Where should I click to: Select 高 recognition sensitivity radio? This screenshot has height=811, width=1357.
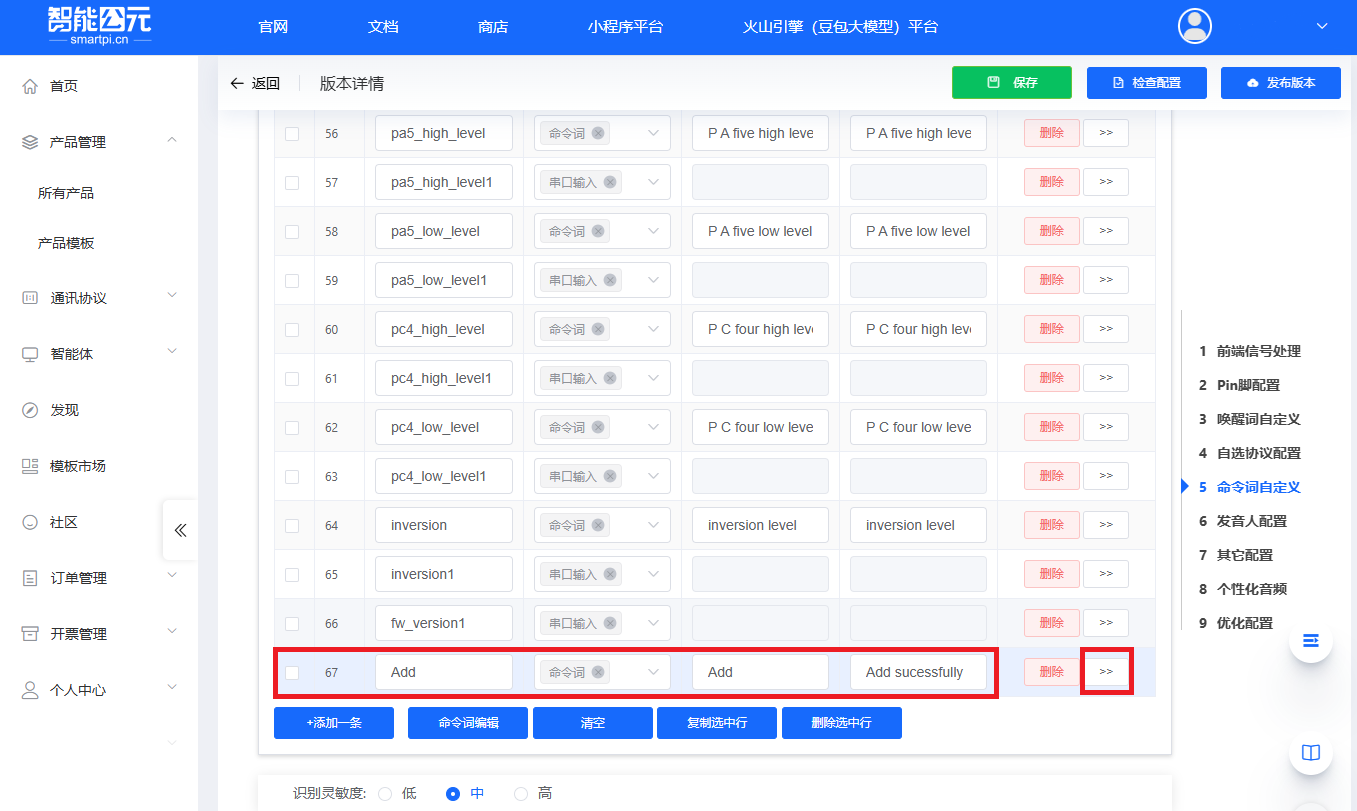point(520,793)
